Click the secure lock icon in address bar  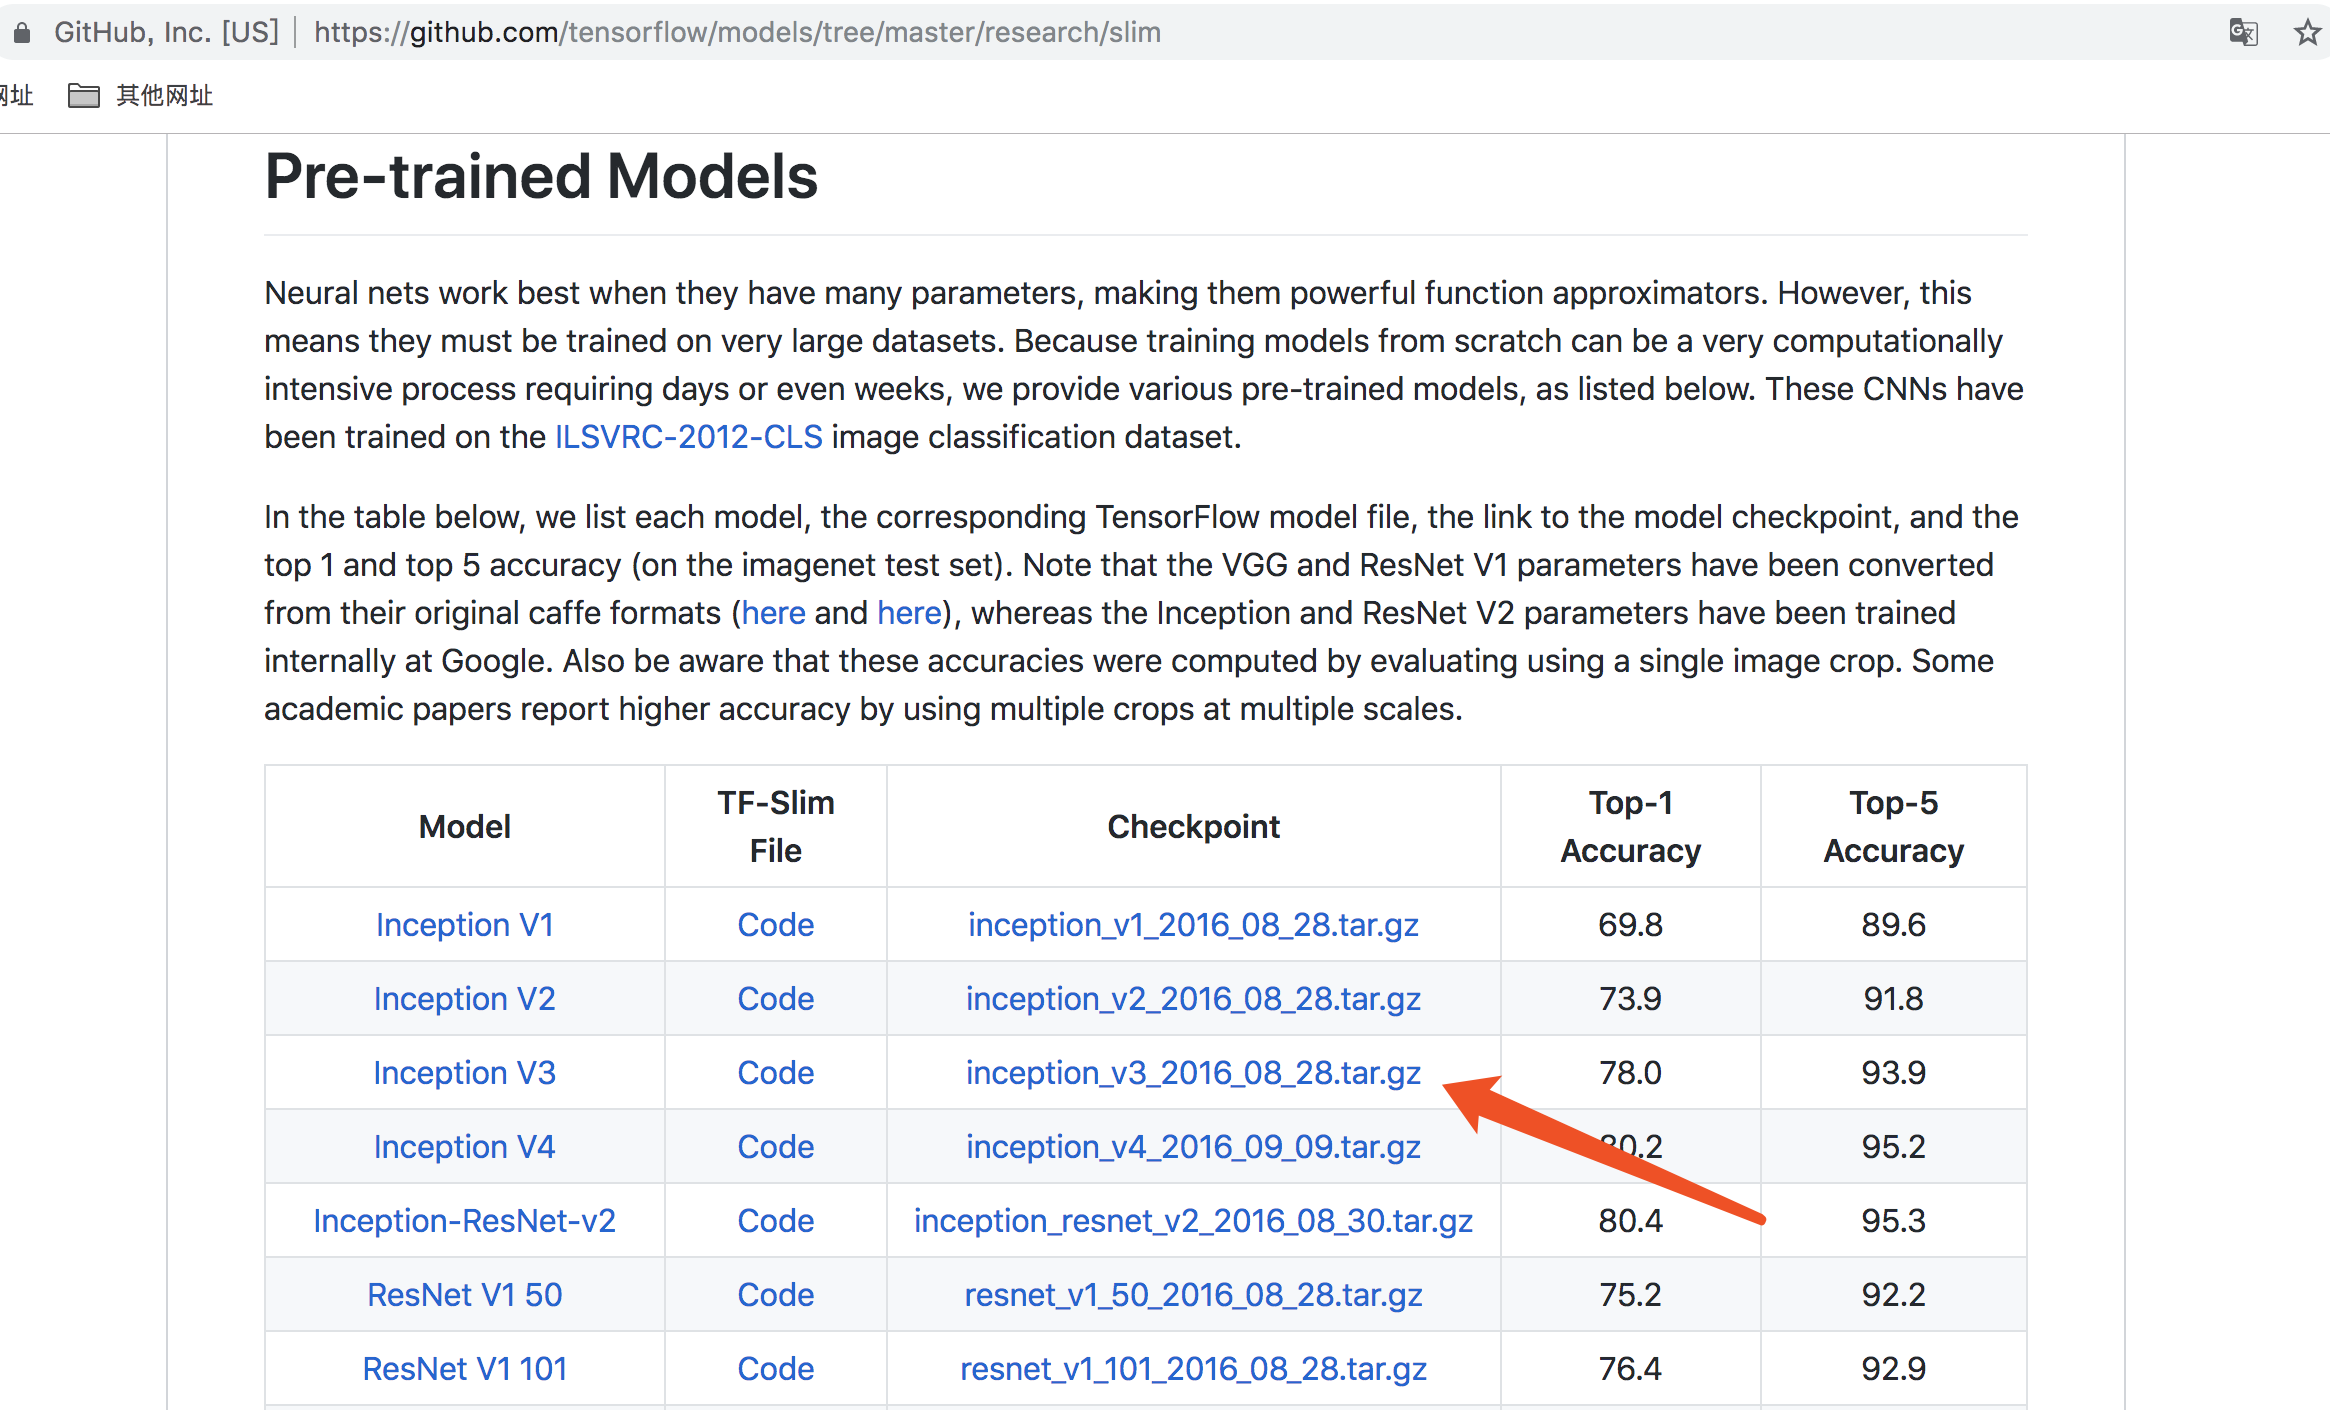pyautogui.click(x=22, y=33)
